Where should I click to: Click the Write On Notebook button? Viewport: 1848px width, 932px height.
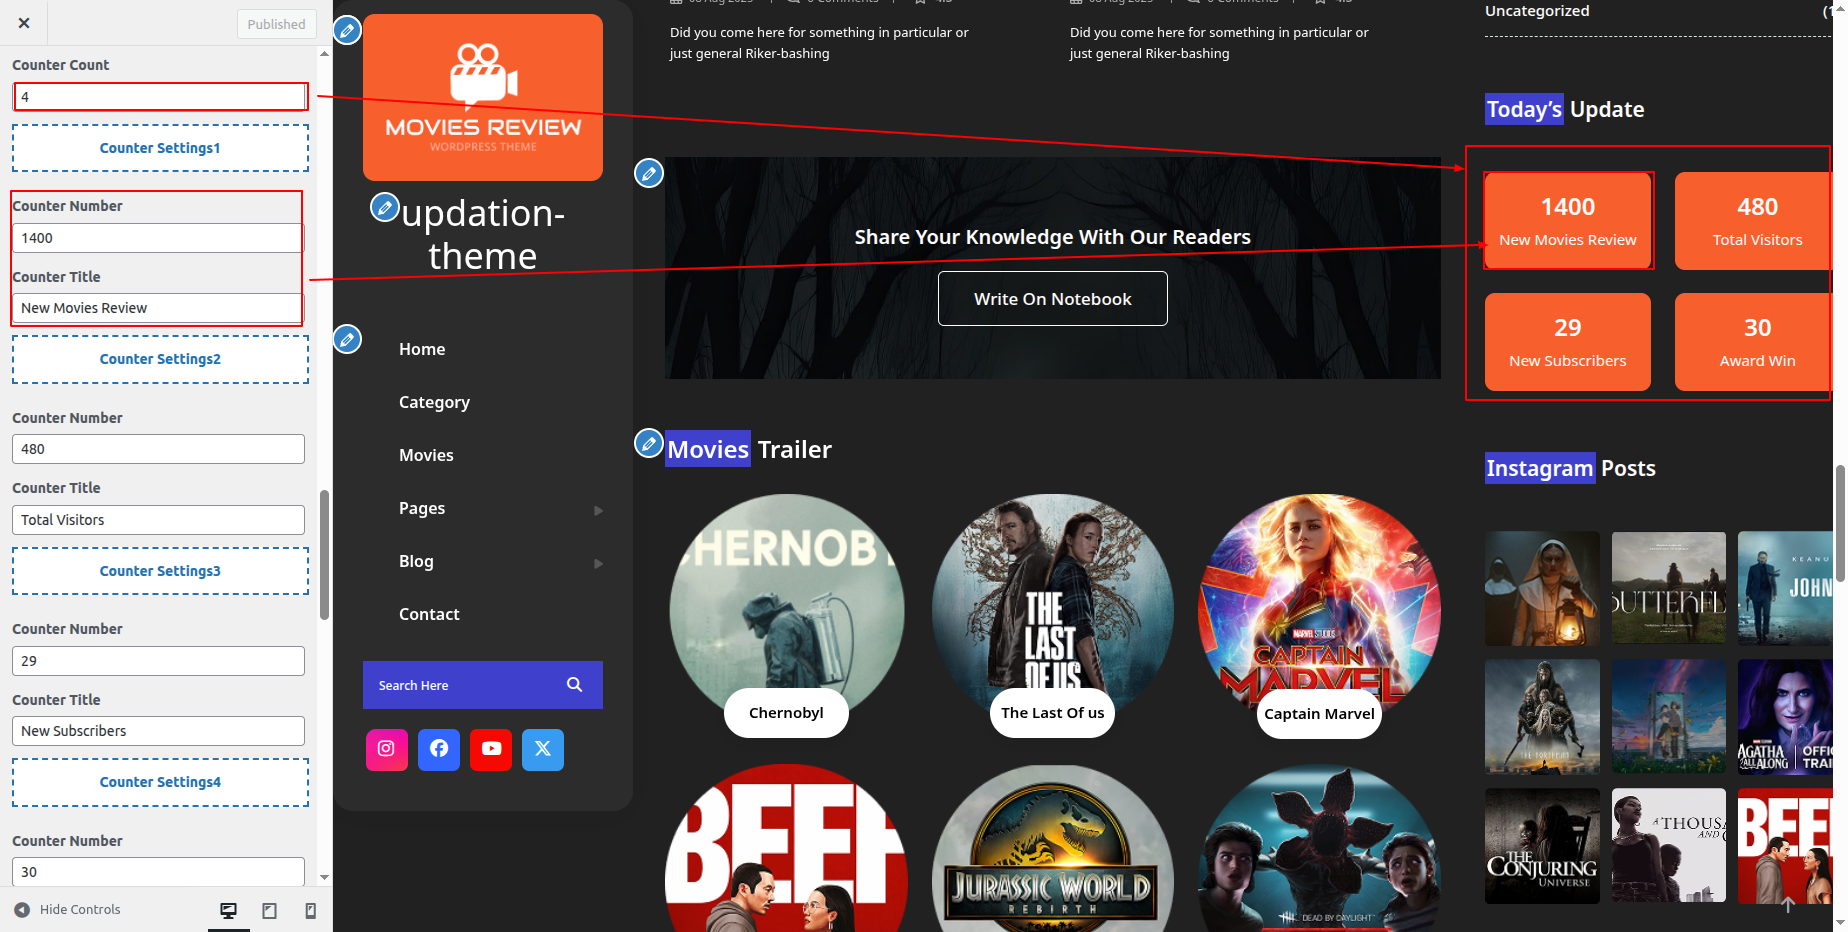point(1052,299)
